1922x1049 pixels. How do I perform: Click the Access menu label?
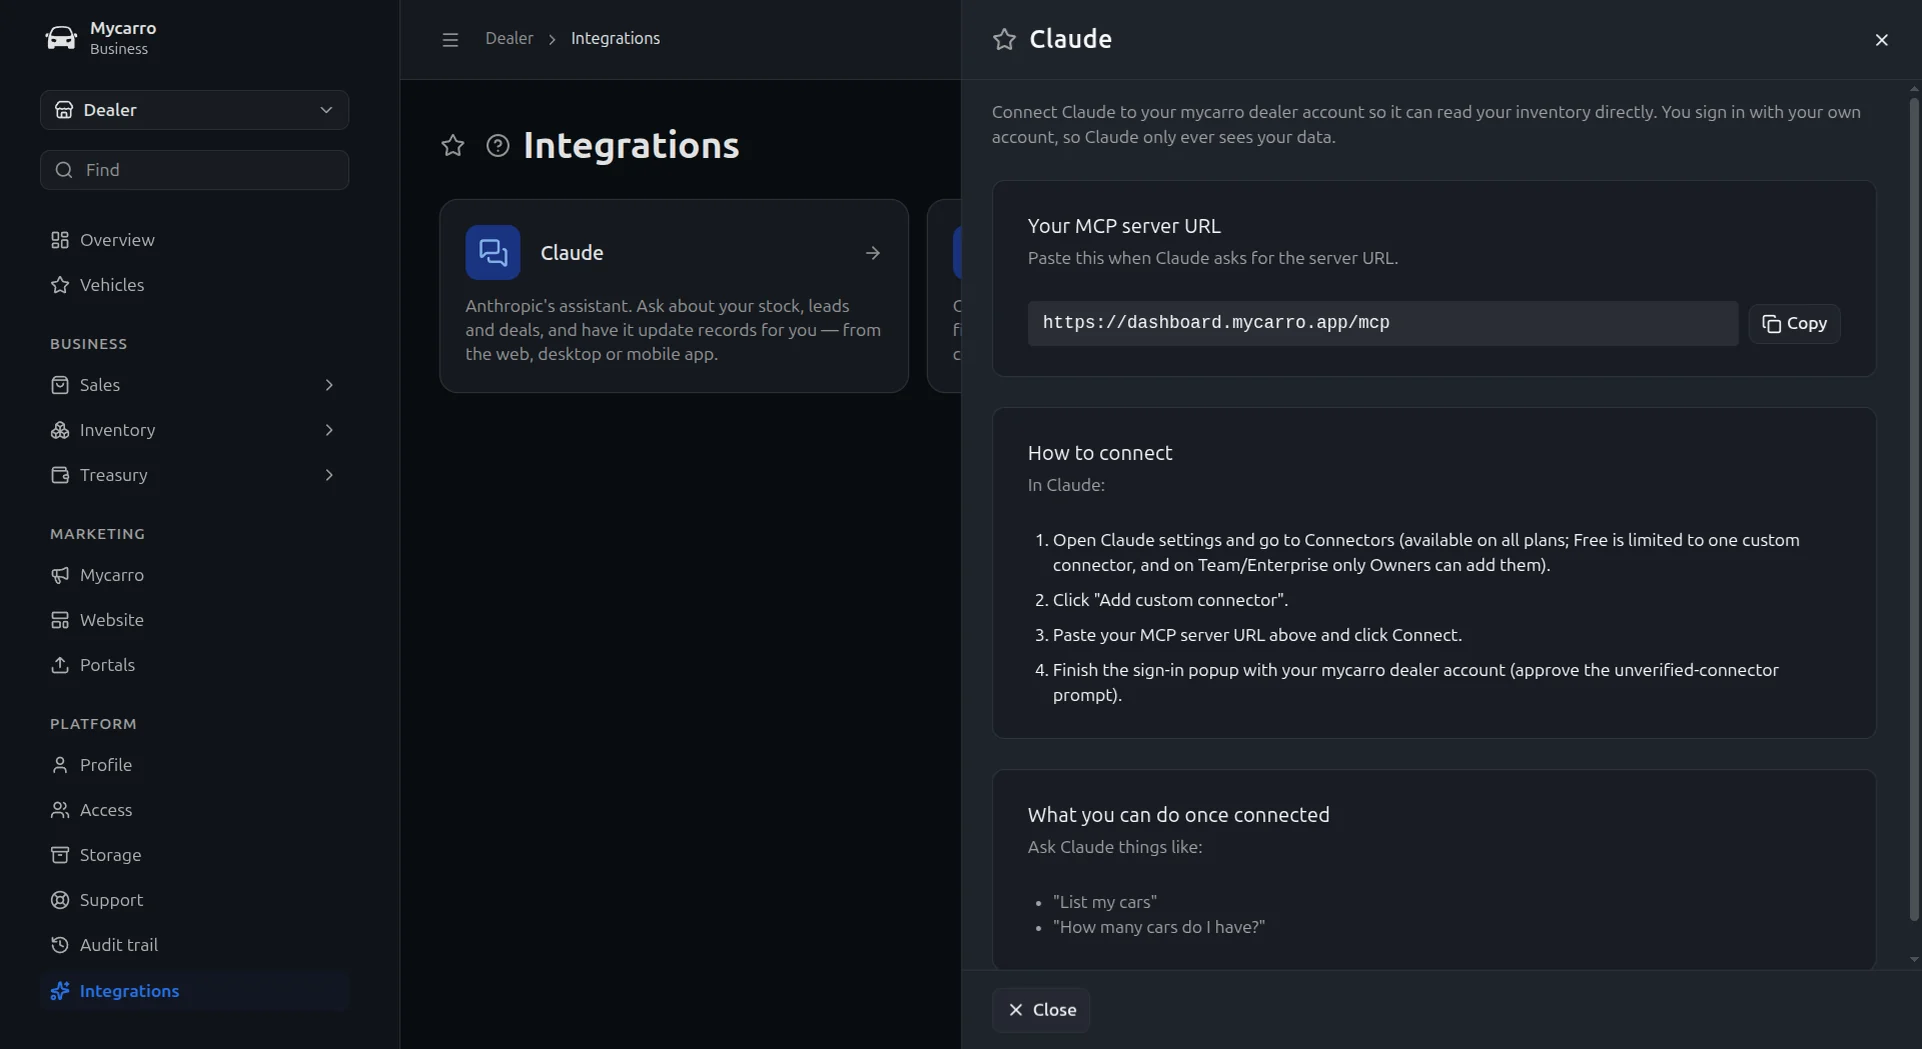click(106, 810)
